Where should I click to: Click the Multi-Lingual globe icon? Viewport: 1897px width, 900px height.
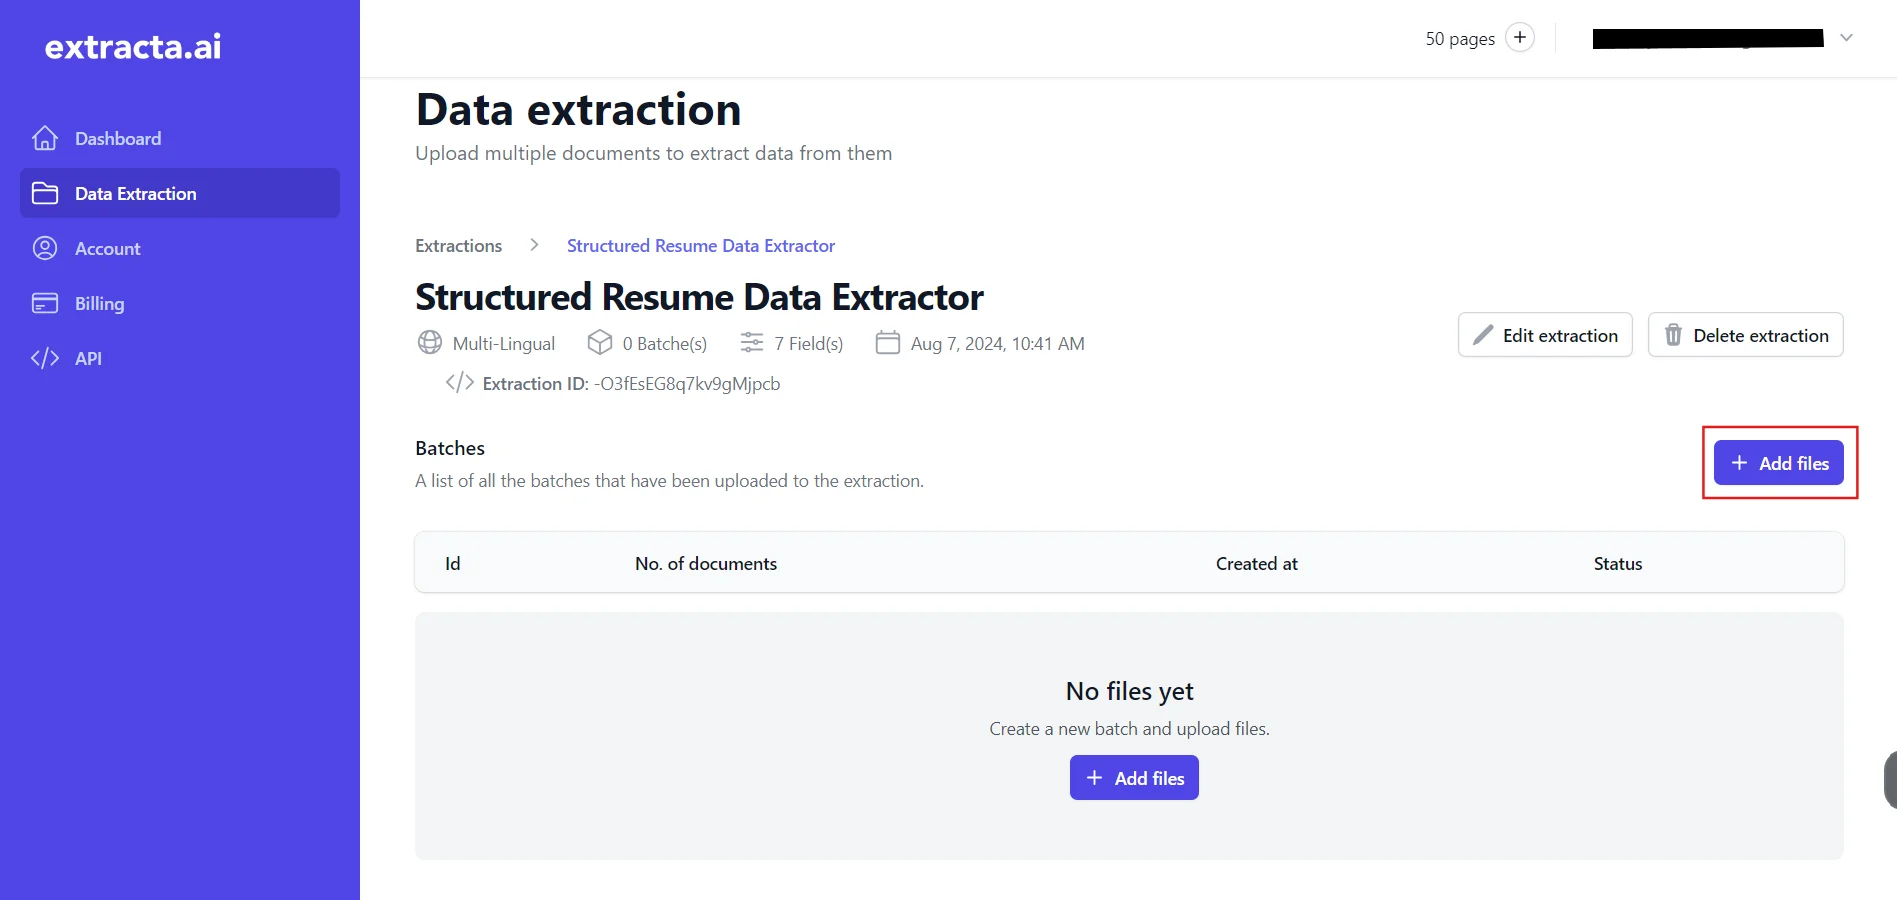tap(430, 343)
